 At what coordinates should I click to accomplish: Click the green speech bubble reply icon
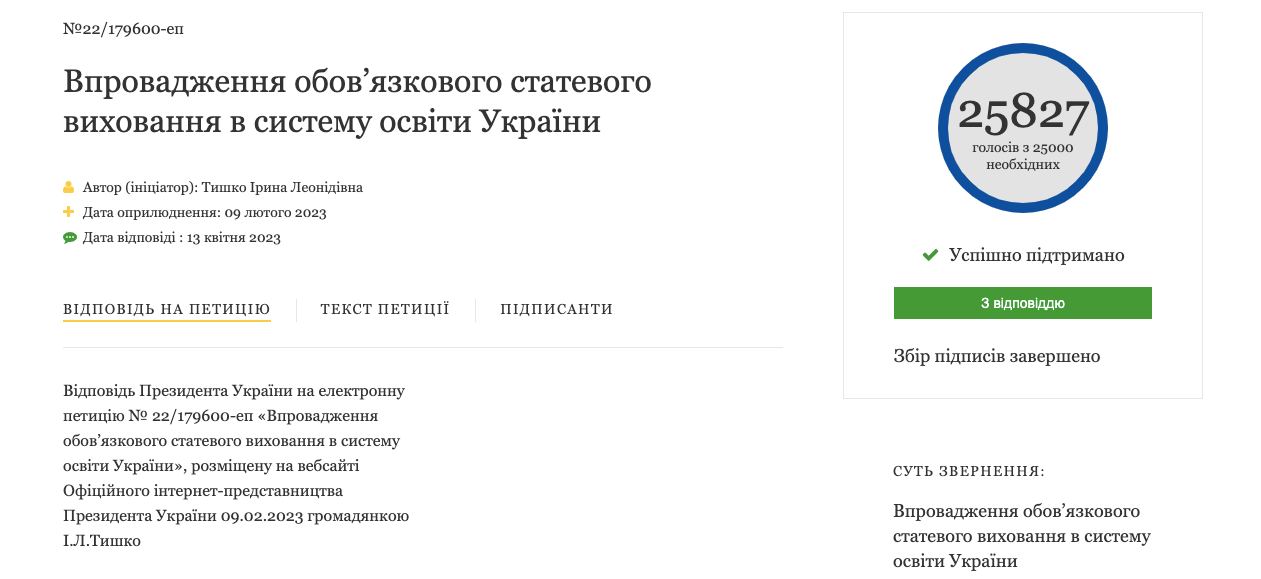pos(69,238)
